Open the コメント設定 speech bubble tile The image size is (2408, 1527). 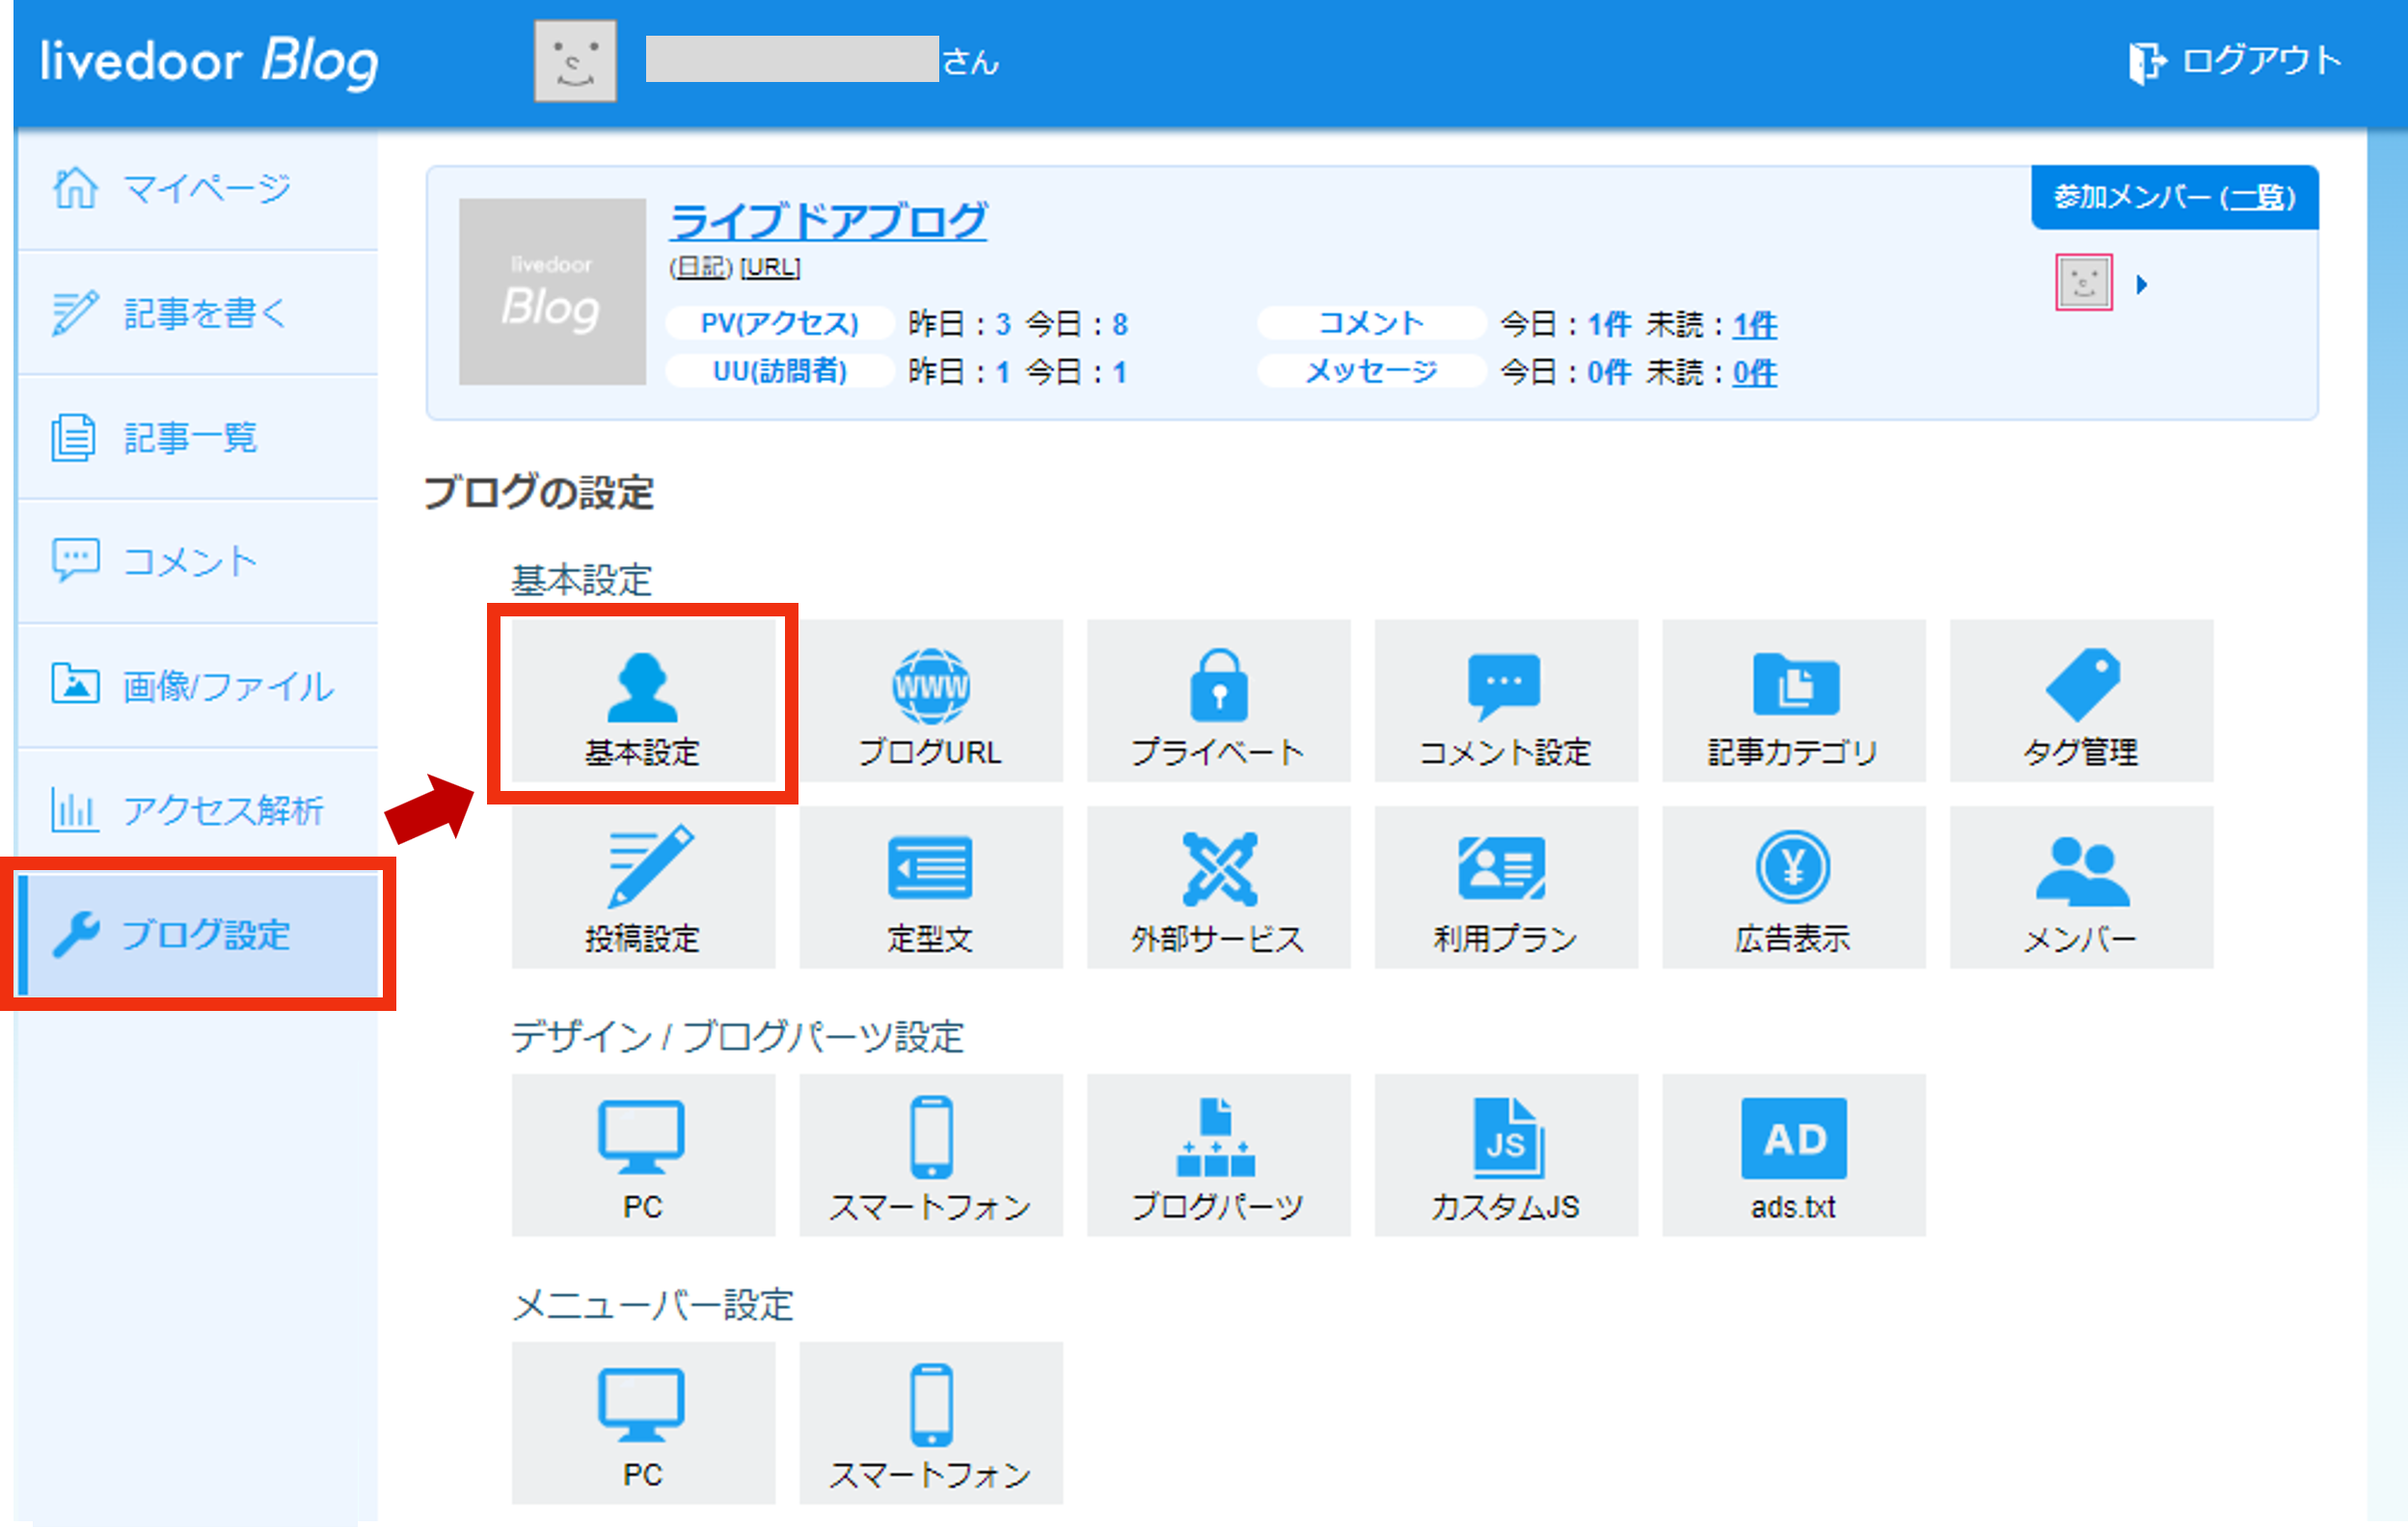1506,701
